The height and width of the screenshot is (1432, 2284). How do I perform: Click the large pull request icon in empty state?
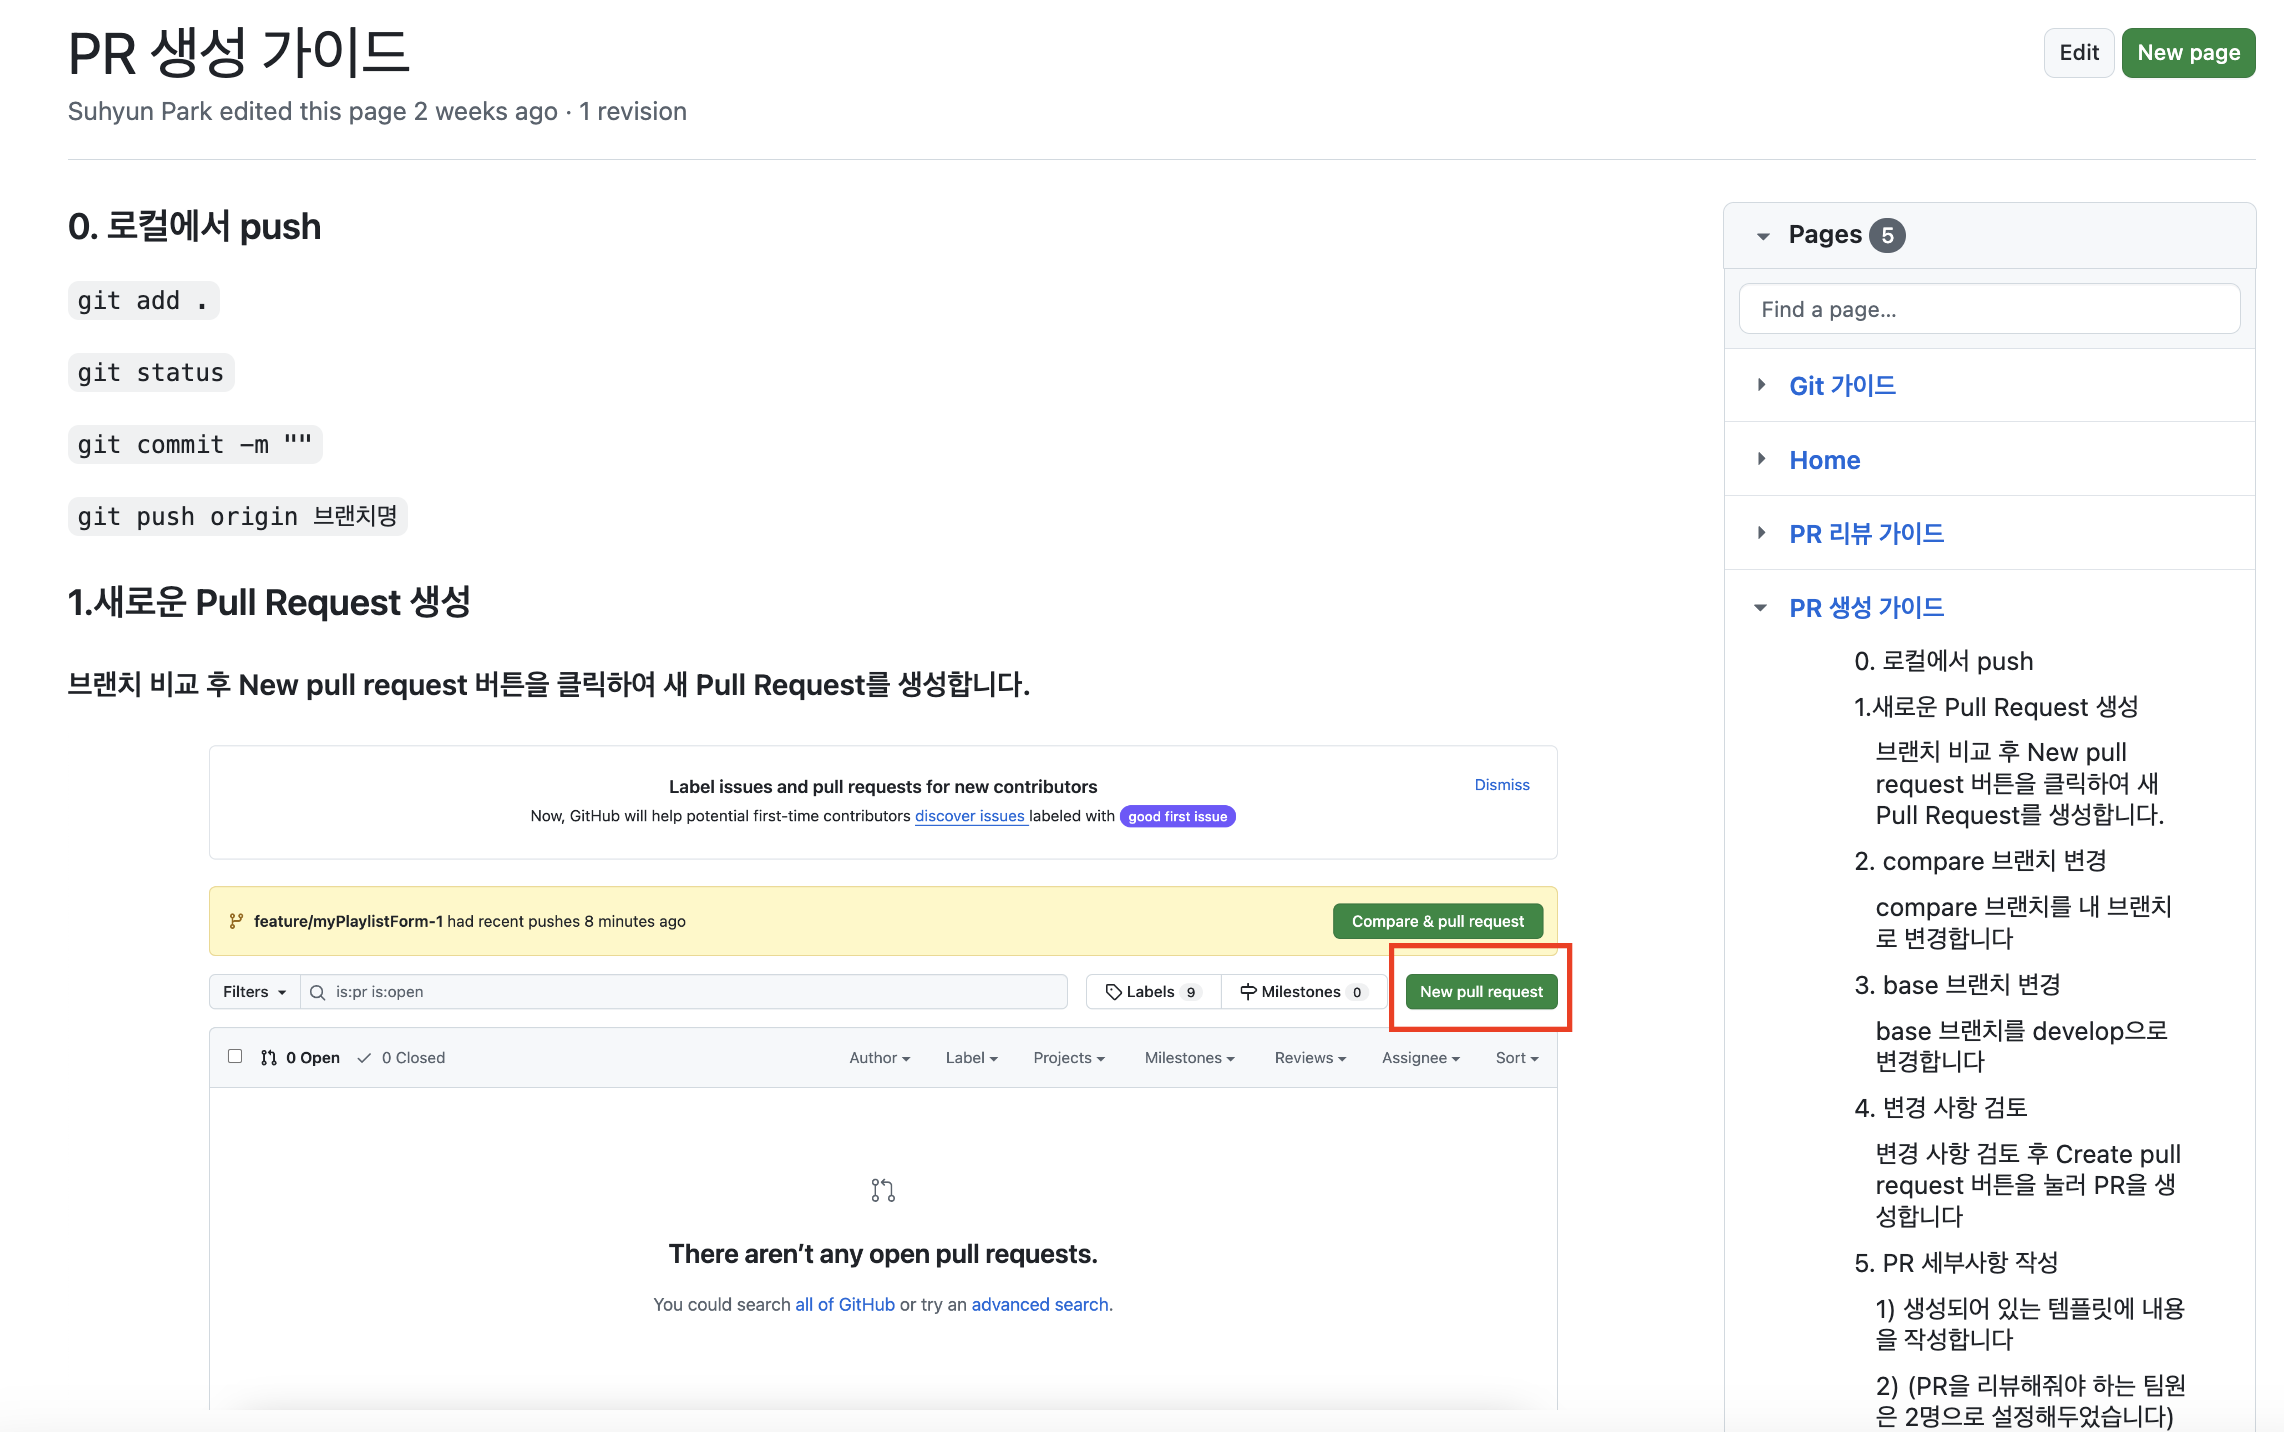(882, 1190)
